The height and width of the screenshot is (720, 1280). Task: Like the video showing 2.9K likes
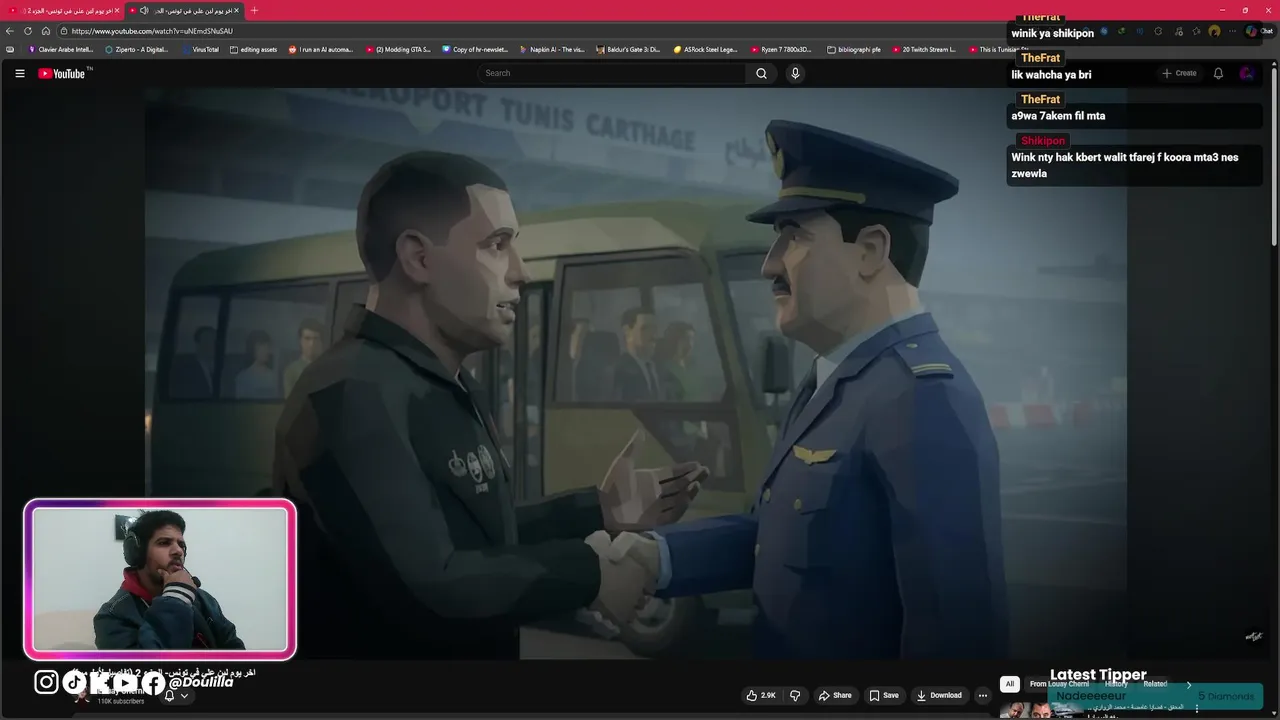(x=761, y=695)
